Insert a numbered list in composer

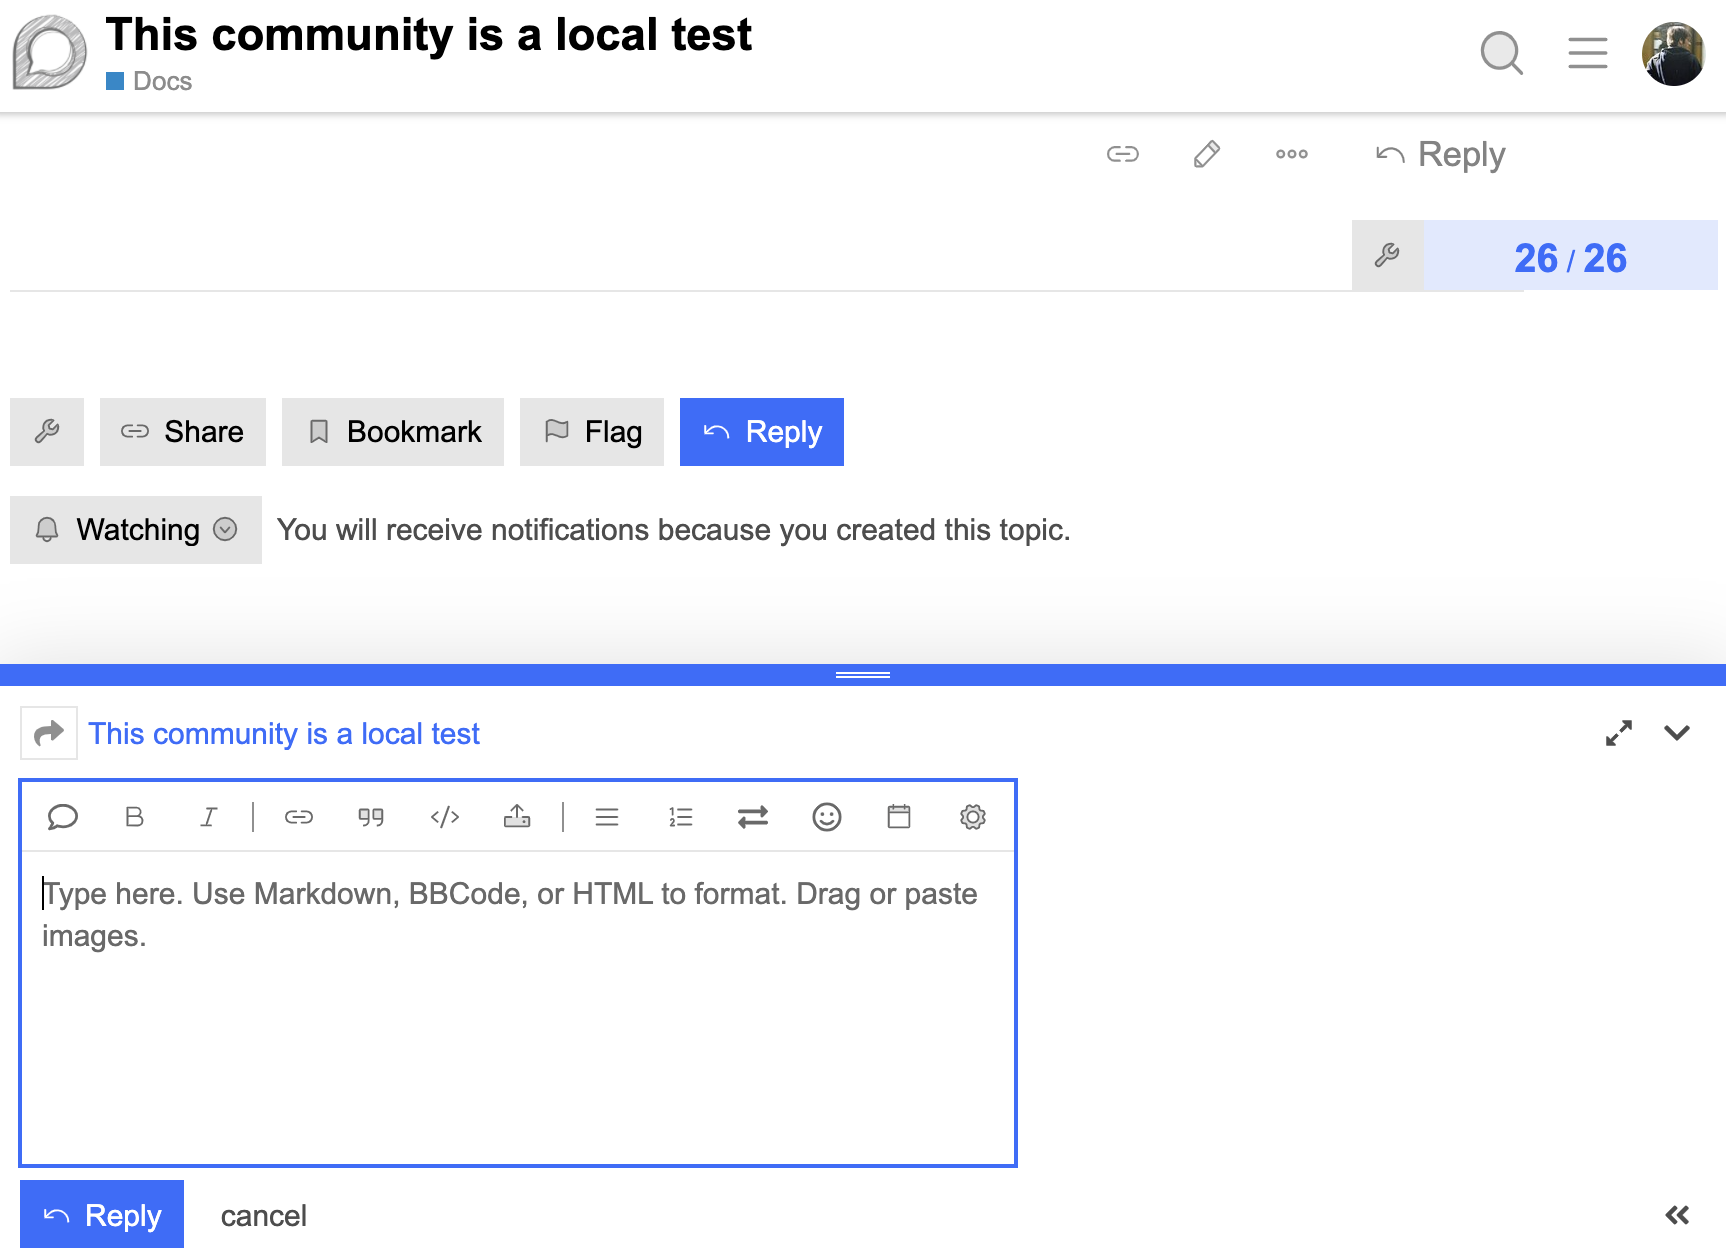click(x=681, y=817)
